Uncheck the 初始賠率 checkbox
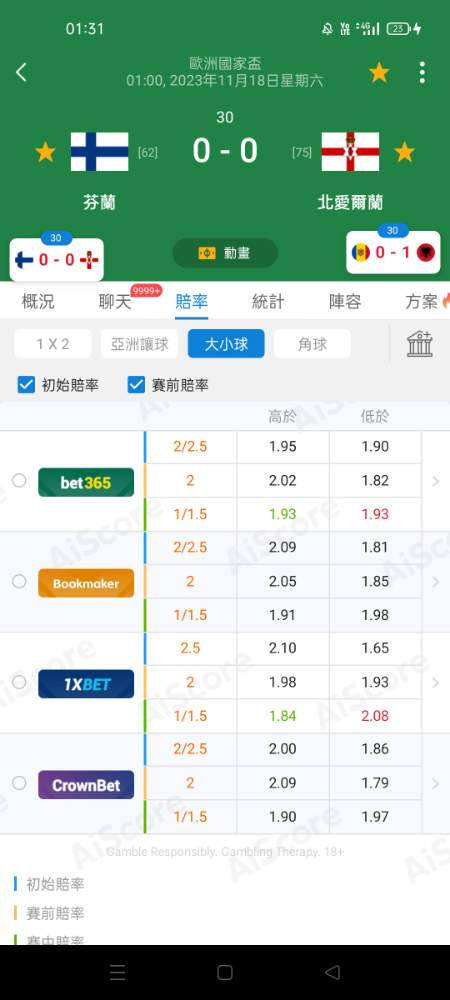Viewport: 450px width, 1000px height. click(27, 385)
